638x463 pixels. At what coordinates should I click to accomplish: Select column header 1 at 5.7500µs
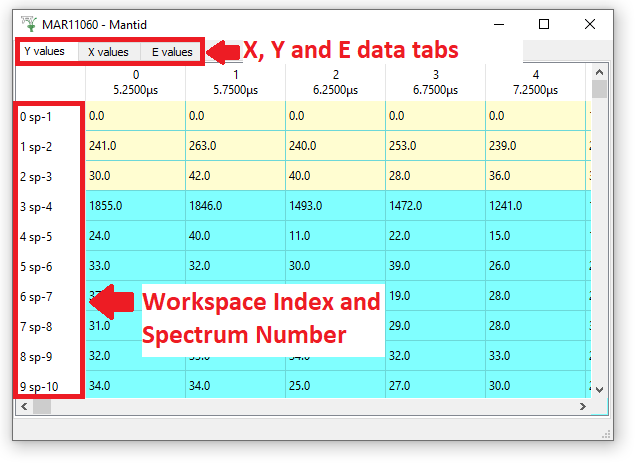coord(235,82)
